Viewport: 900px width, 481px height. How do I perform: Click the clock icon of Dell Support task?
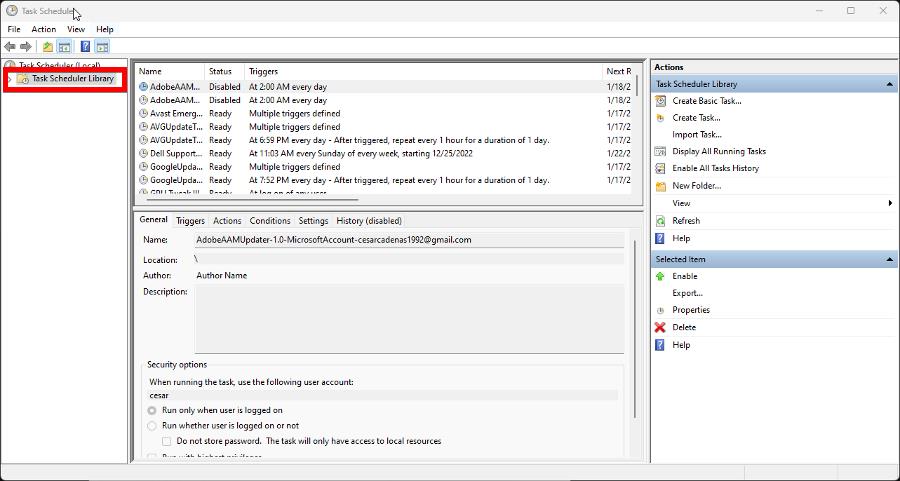point(143,154)
